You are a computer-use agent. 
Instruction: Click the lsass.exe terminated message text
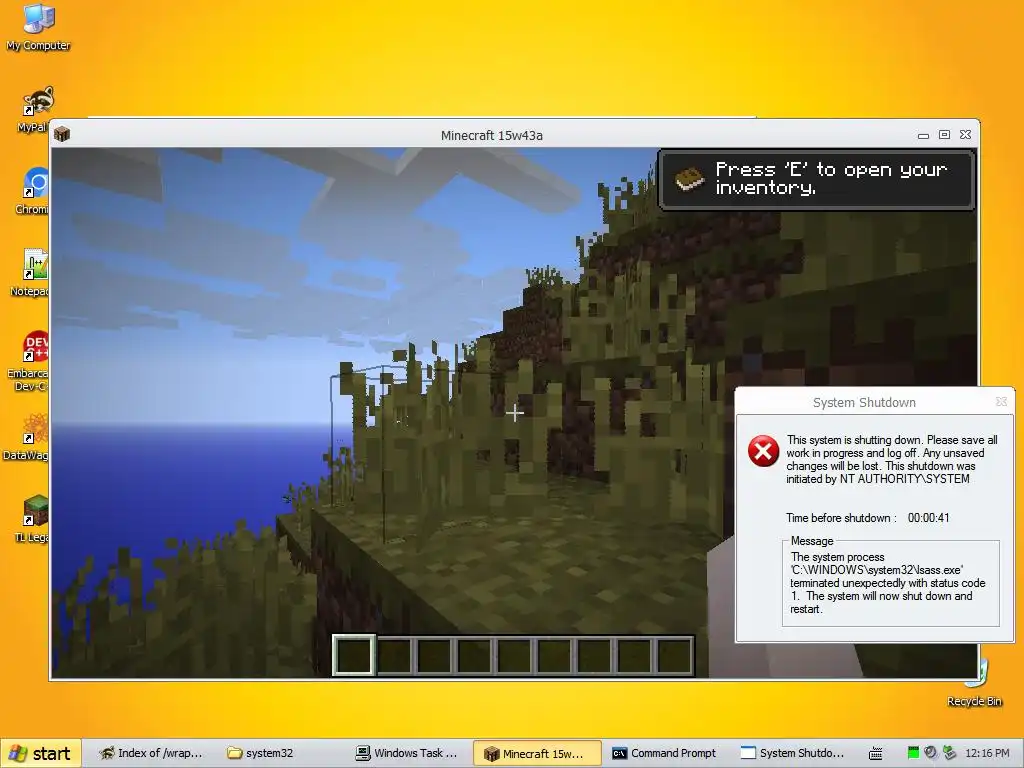pos(888,583)
